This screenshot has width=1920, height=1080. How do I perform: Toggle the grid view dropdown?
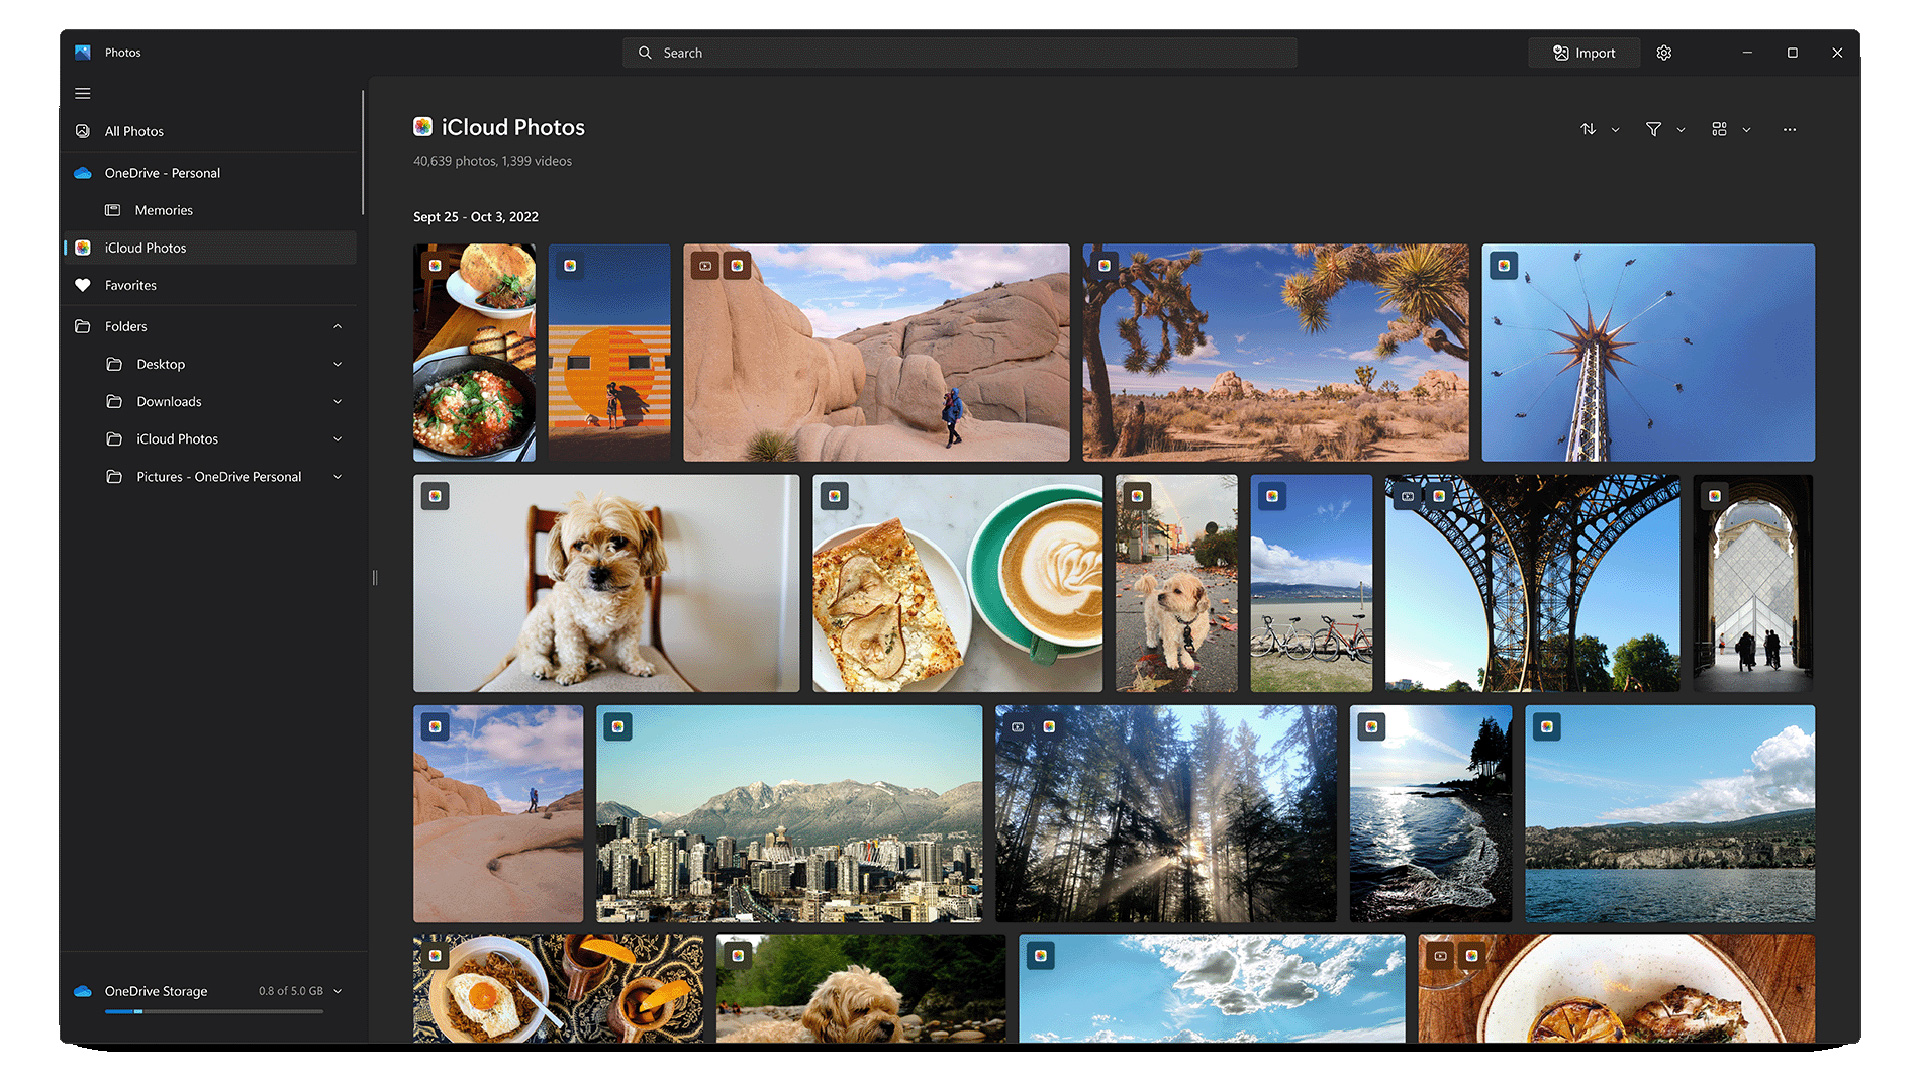(x=1746, y=128)
